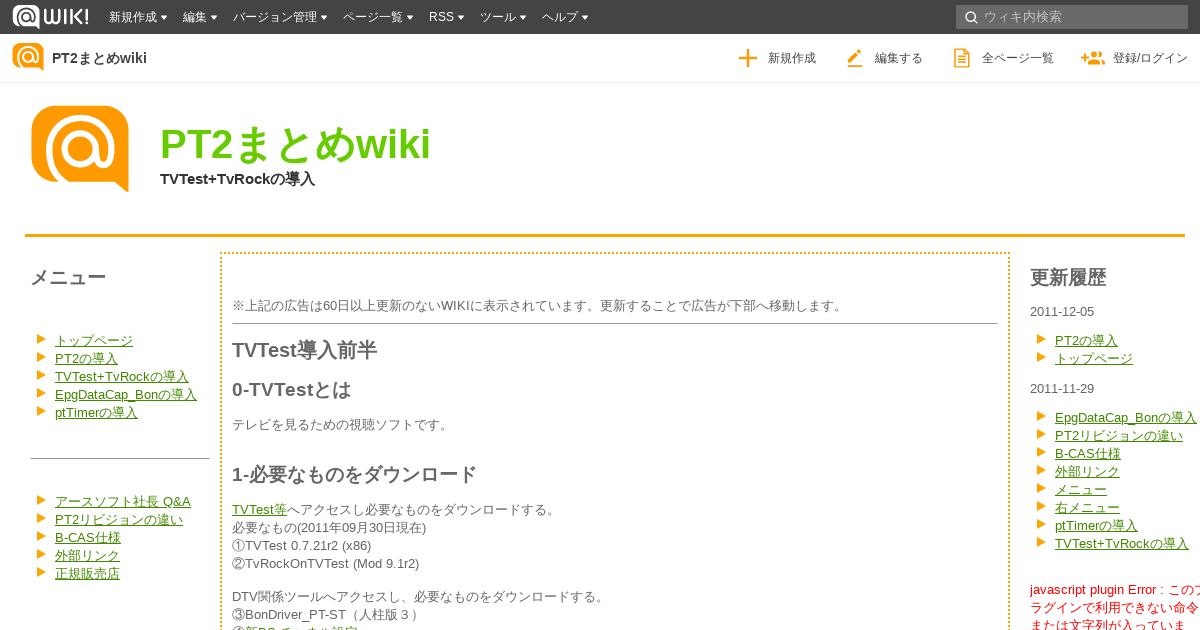Click the @WIKI logo in top bar
The image size is (1200, 630).
[x=51, y=16]
